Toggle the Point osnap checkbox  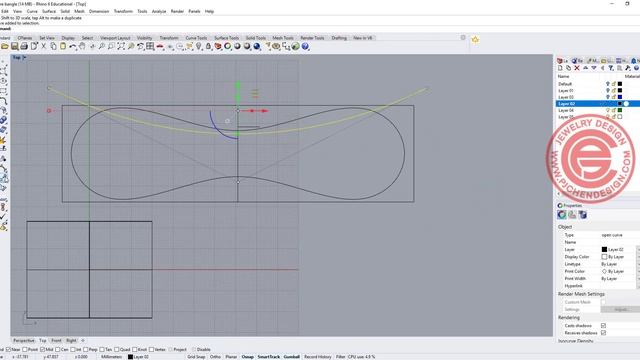coord(25,349)
